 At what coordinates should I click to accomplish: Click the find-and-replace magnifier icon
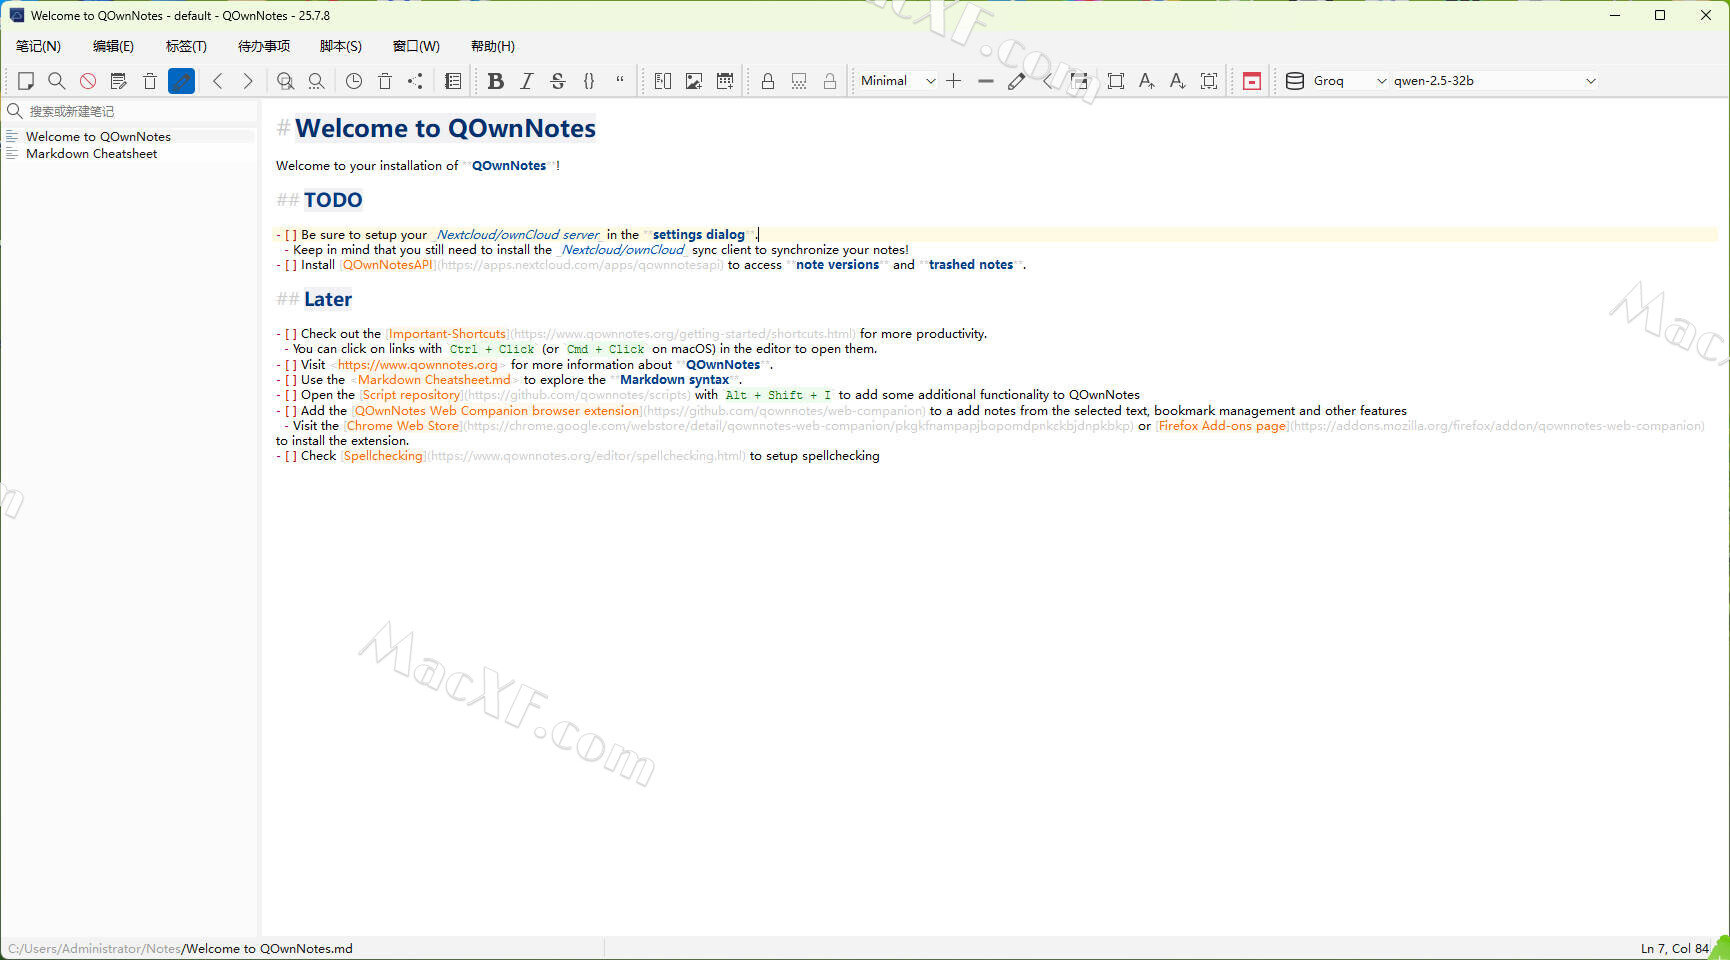click(x=285, y=81)
